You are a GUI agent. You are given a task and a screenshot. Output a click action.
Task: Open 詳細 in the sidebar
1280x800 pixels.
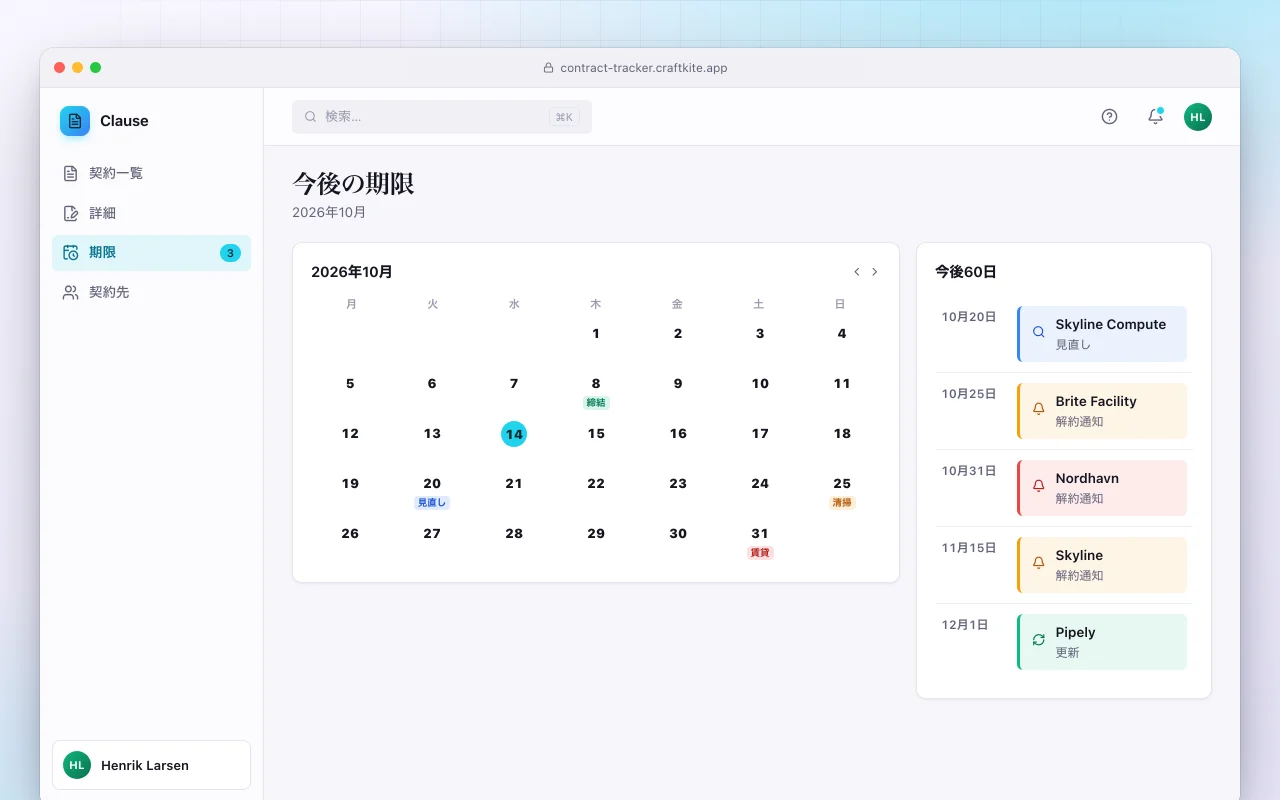tap(151, 213)
